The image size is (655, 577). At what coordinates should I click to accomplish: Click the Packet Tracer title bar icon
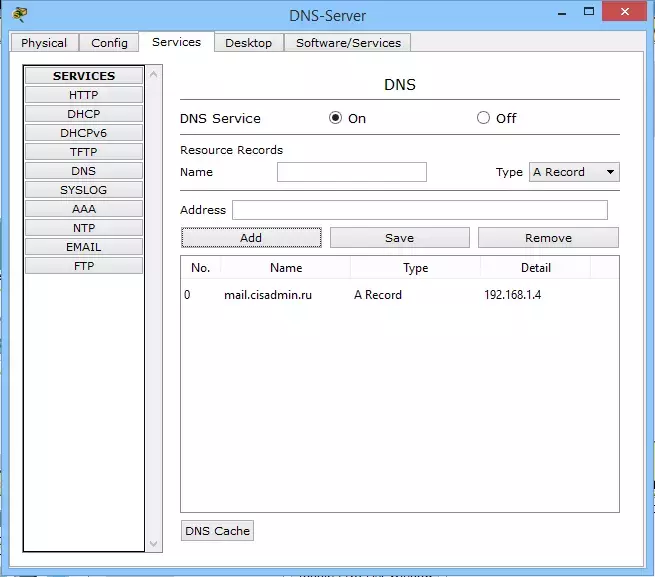[x=20, y=14]
